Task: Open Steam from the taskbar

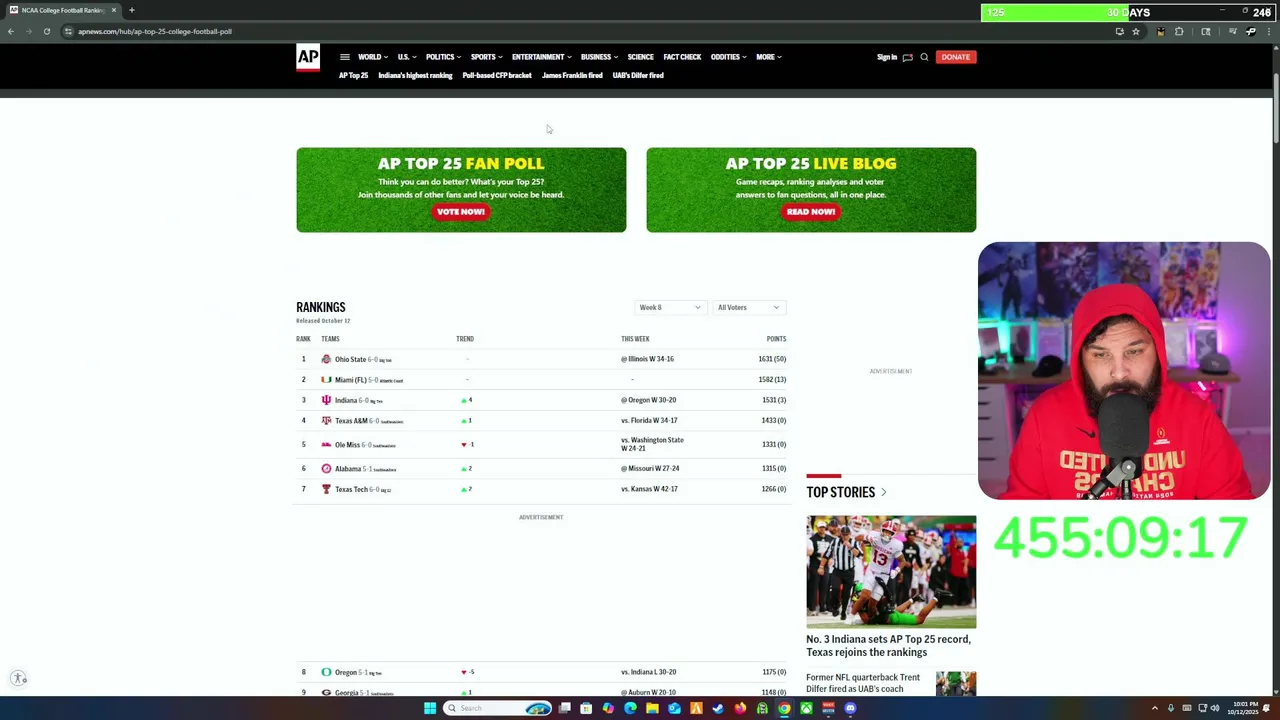Action: (718, 708)
